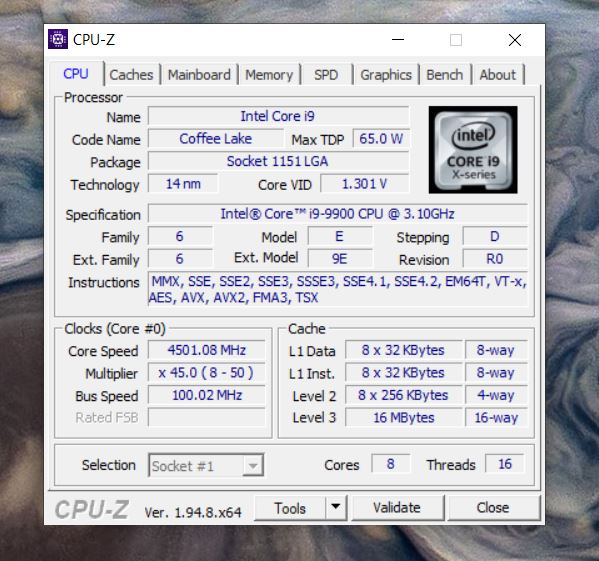Viewport: 599px width, 561px height.
Task: Click the Multiplier value 'x 45.0 ( 8 - 50 )'
Action: tap(206, 372)
